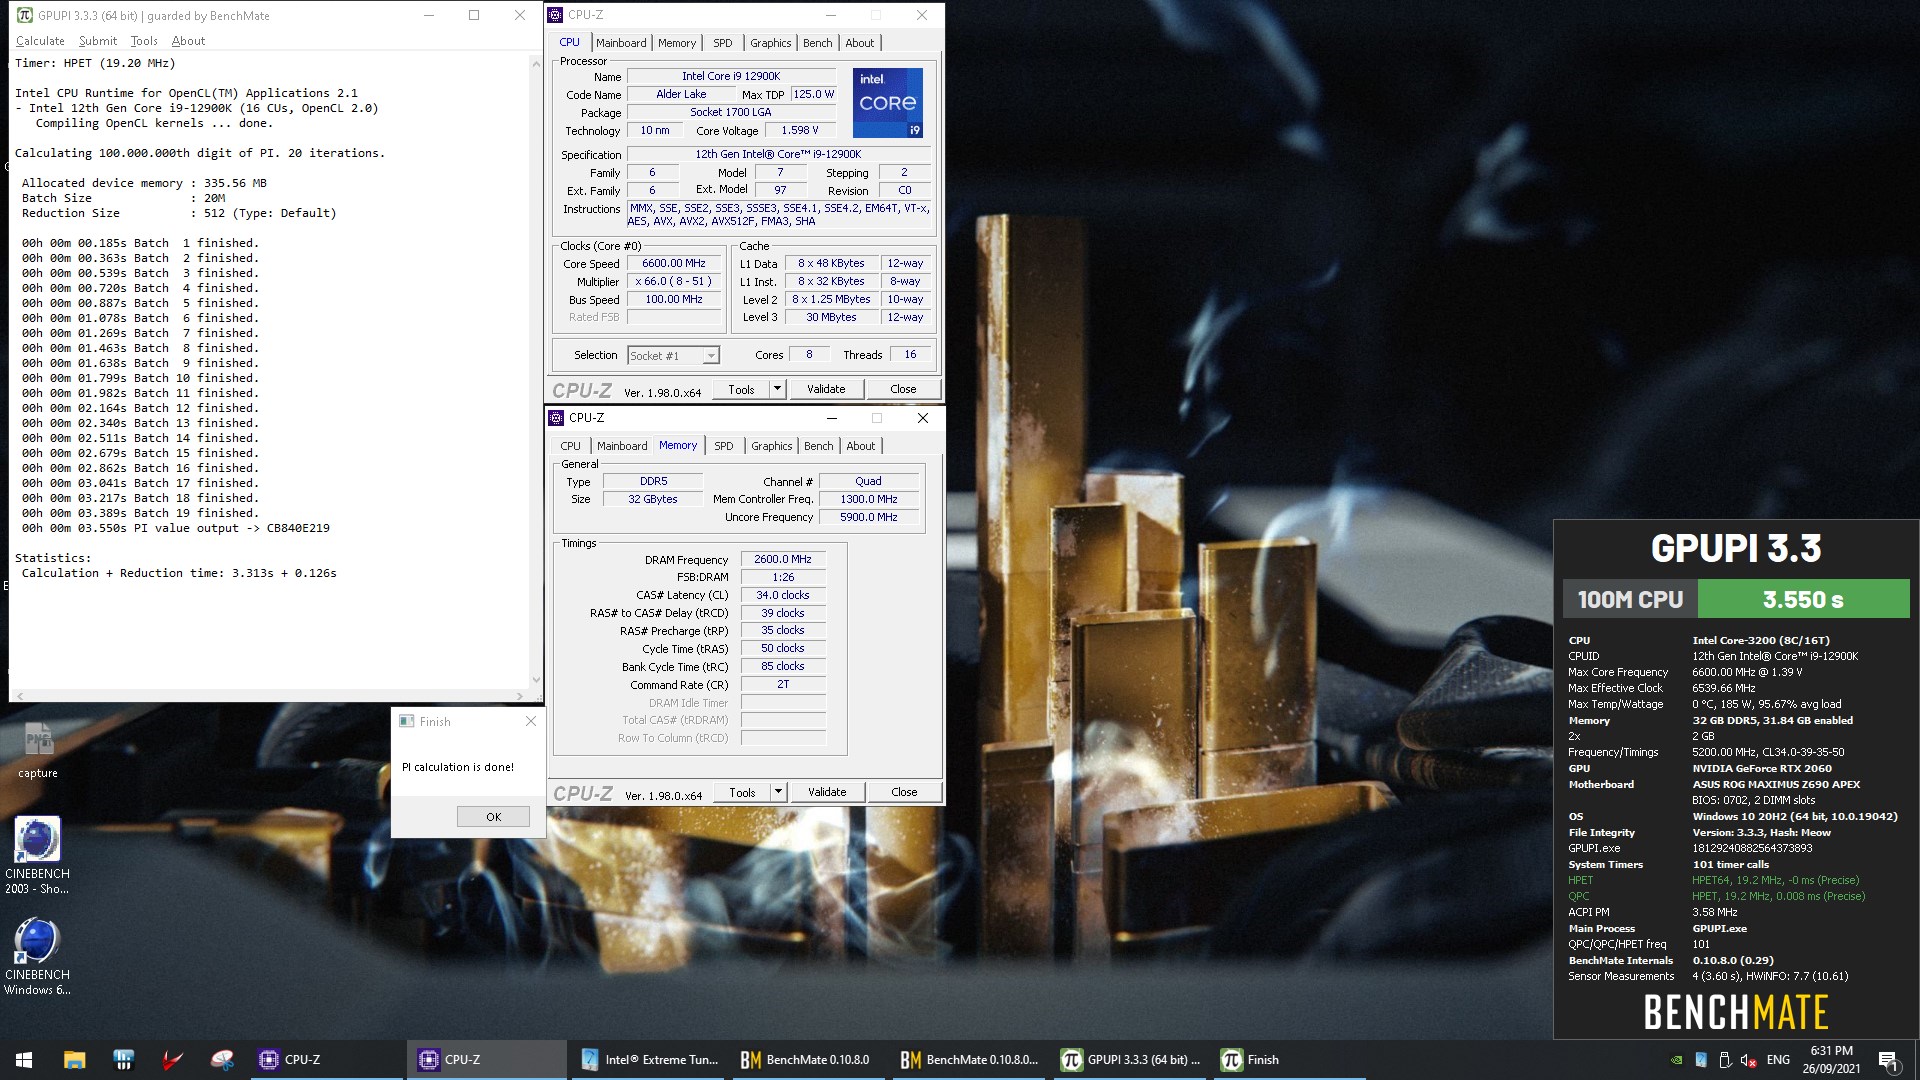Click Core Speed value 6600.00 MHz
The image size is (1920, 1080).
(674, 264)
